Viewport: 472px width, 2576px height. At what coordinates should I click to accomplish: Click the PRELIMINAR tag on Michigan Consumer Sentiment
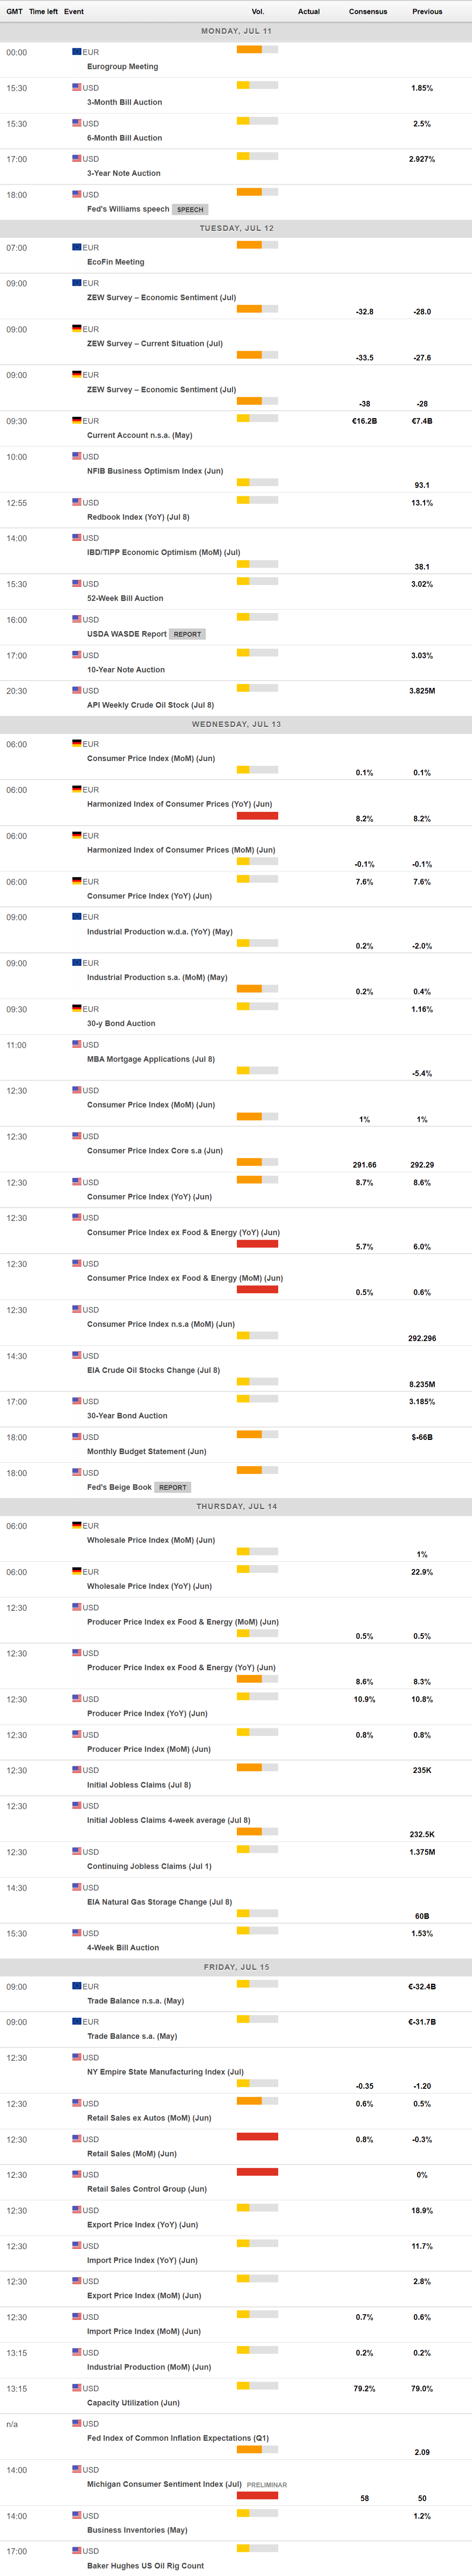click(267, 2484)
